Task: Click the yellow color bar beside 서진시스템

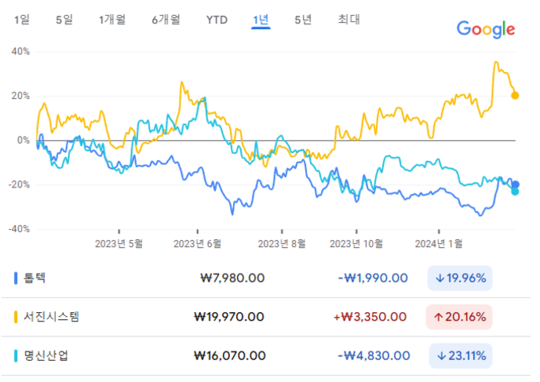Action: click(x=15, y=317)
